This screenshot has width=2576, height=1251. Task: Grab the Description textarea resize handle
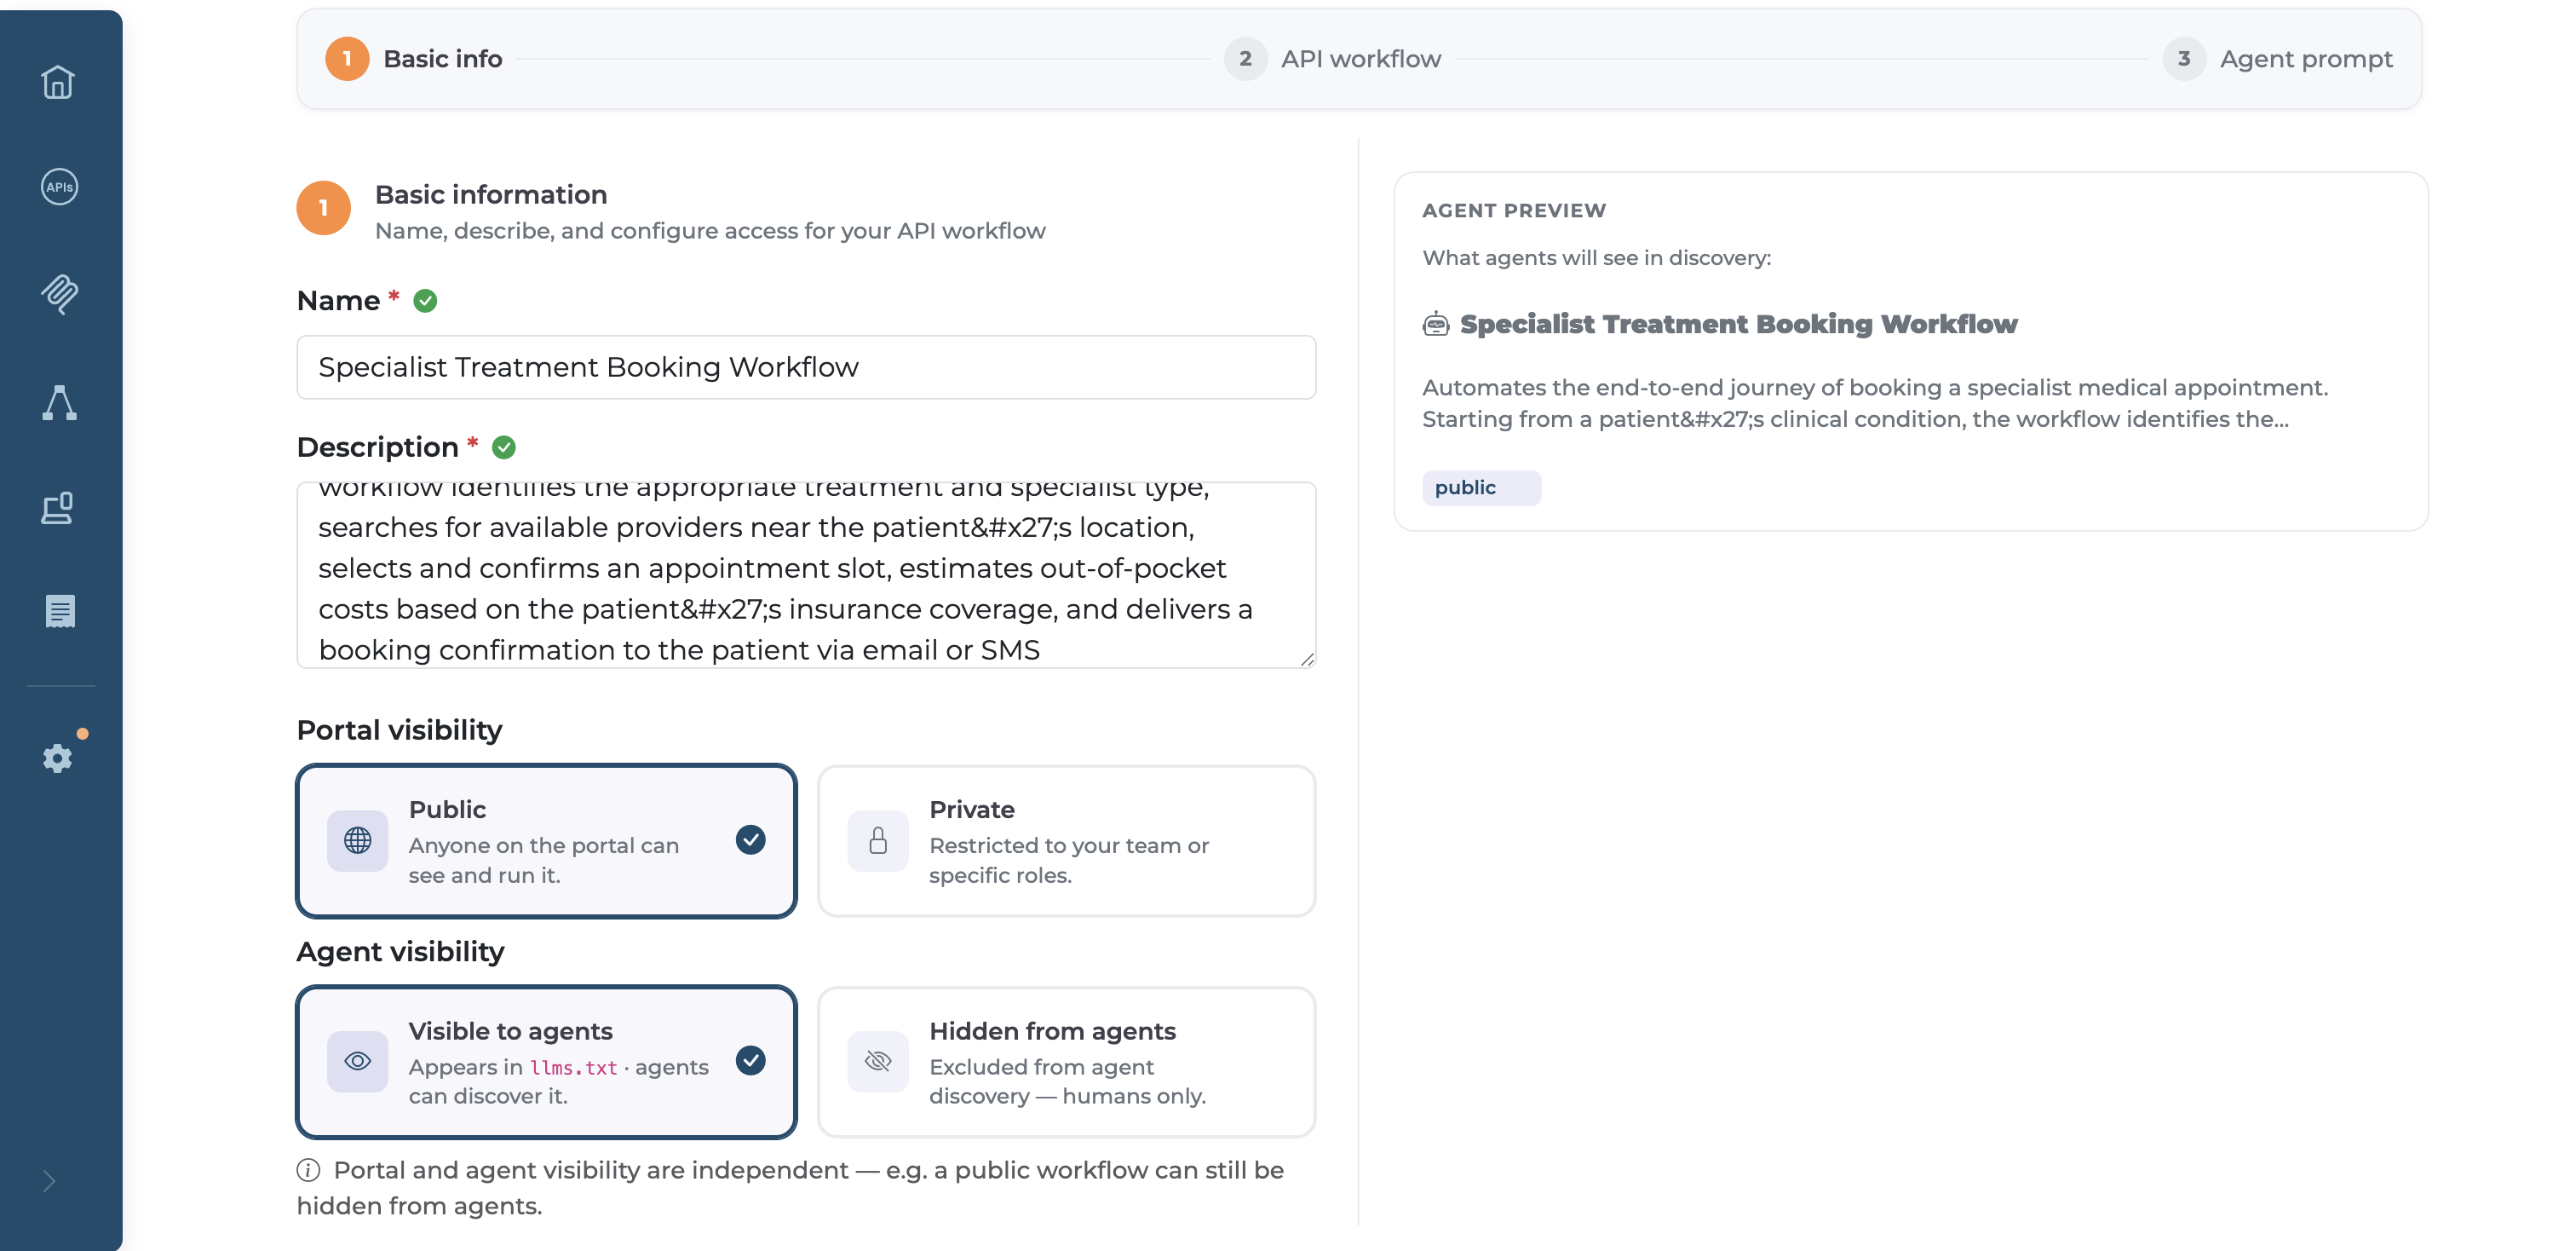point(1306,659)
